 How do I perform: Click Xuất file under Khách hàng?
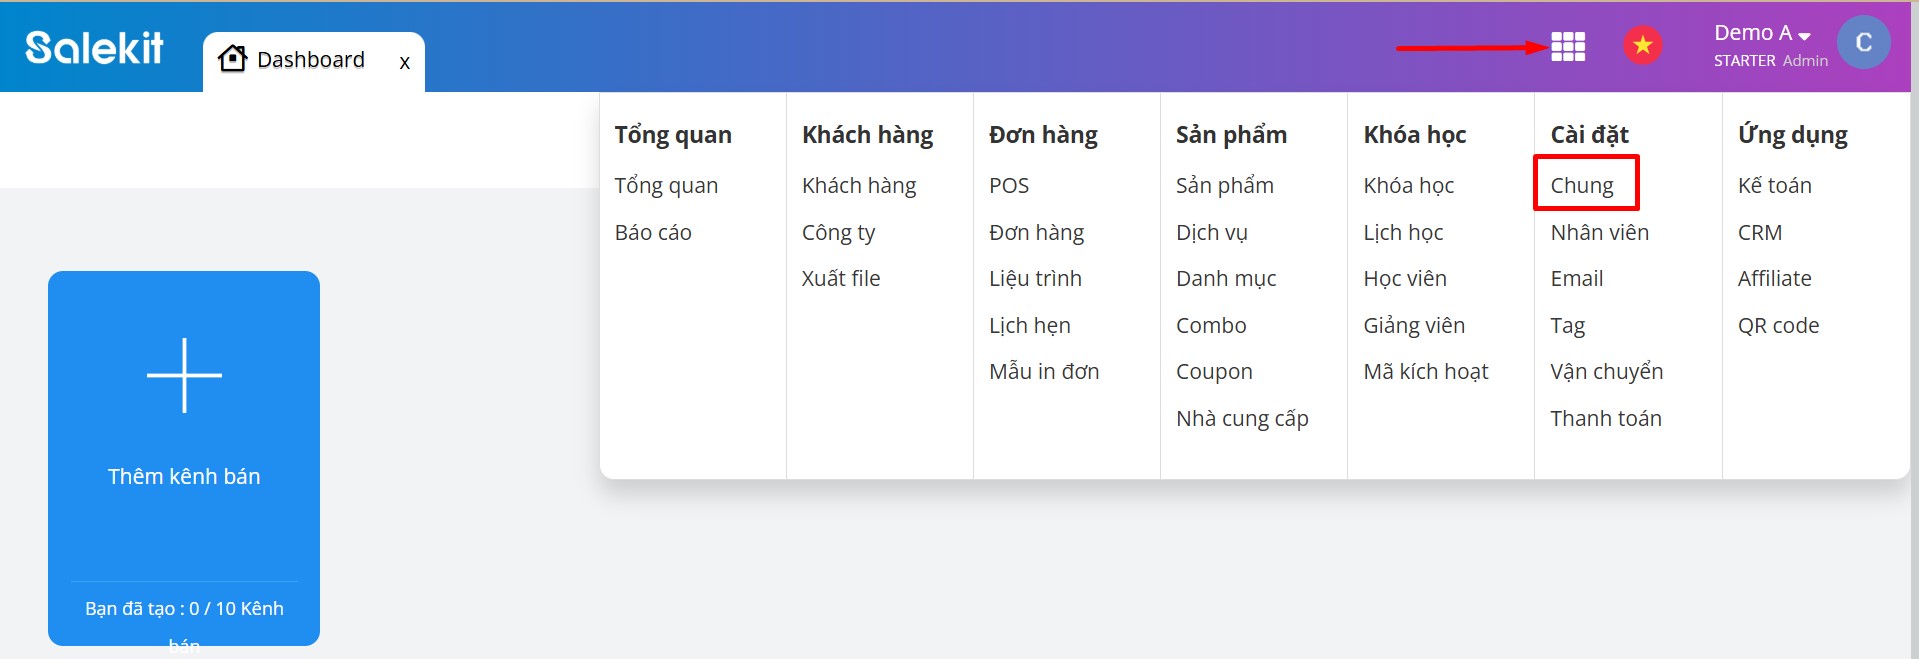840,279
